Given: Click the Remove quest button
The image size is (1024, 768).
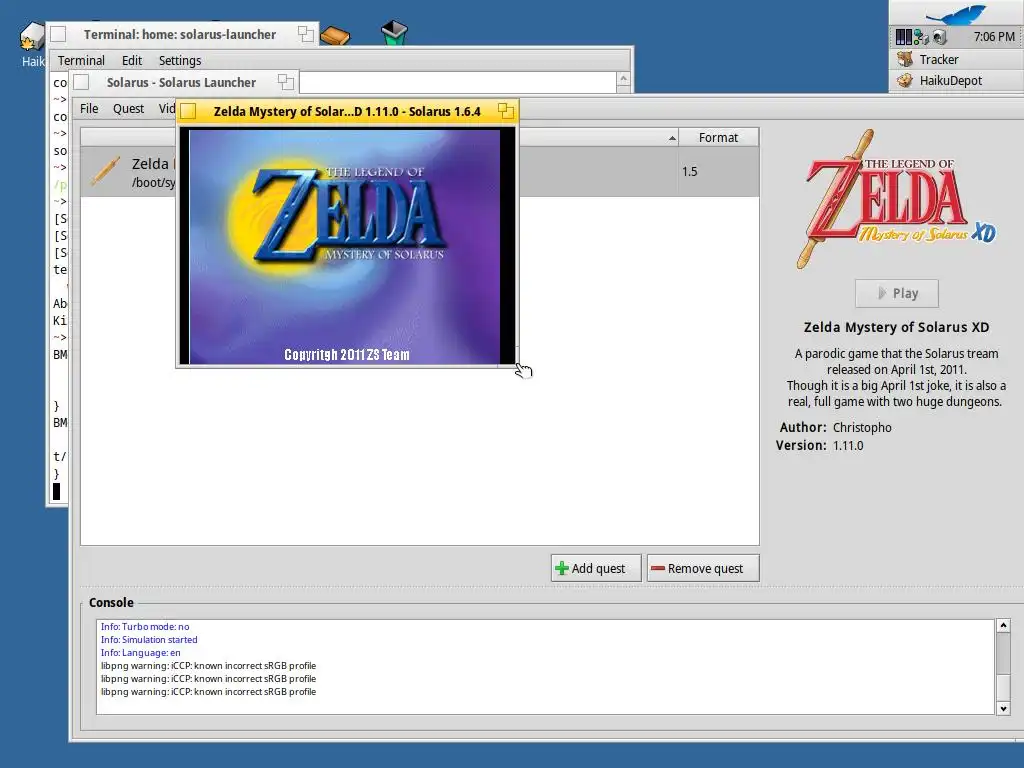Looking at the screenshot, I should point(703,568).
